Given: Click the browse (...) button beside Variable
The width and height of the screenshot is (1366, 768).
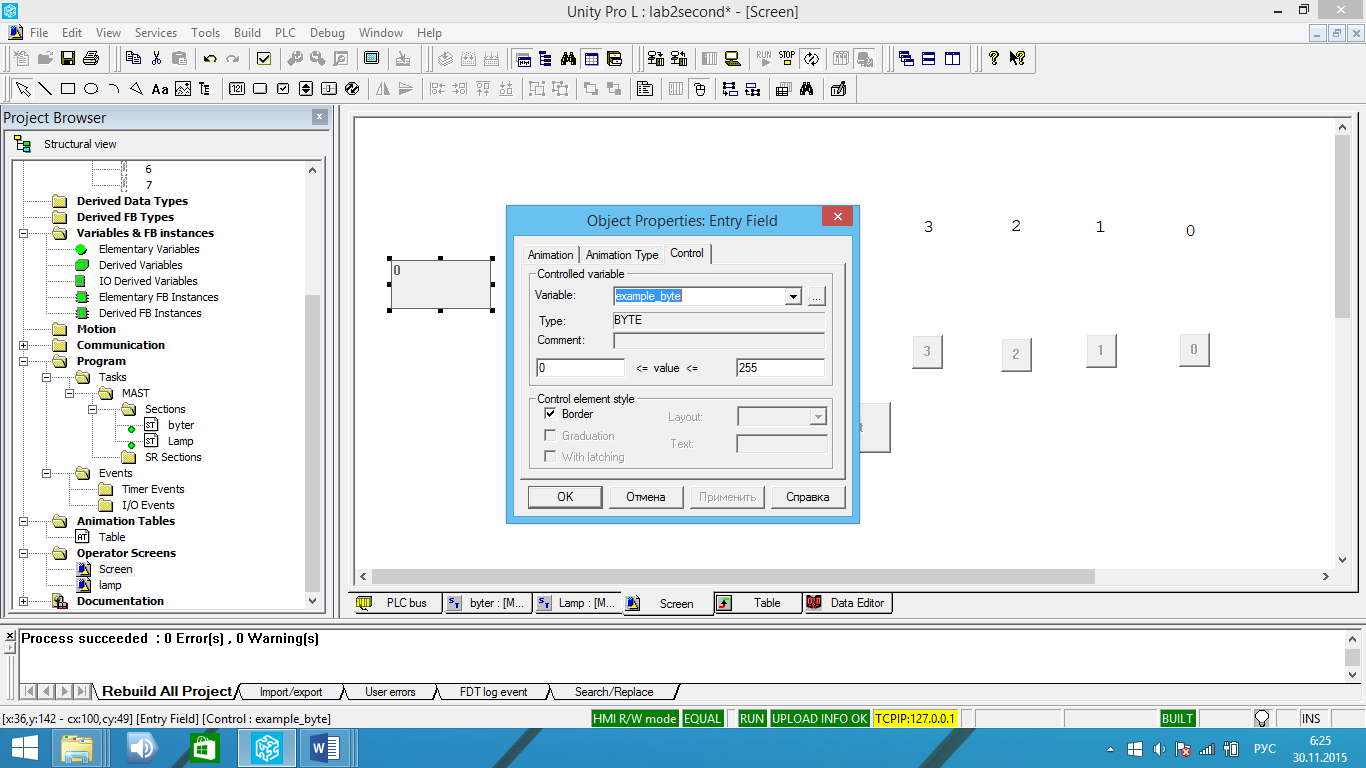Looking at the screenshot, I should click(817, 296).
